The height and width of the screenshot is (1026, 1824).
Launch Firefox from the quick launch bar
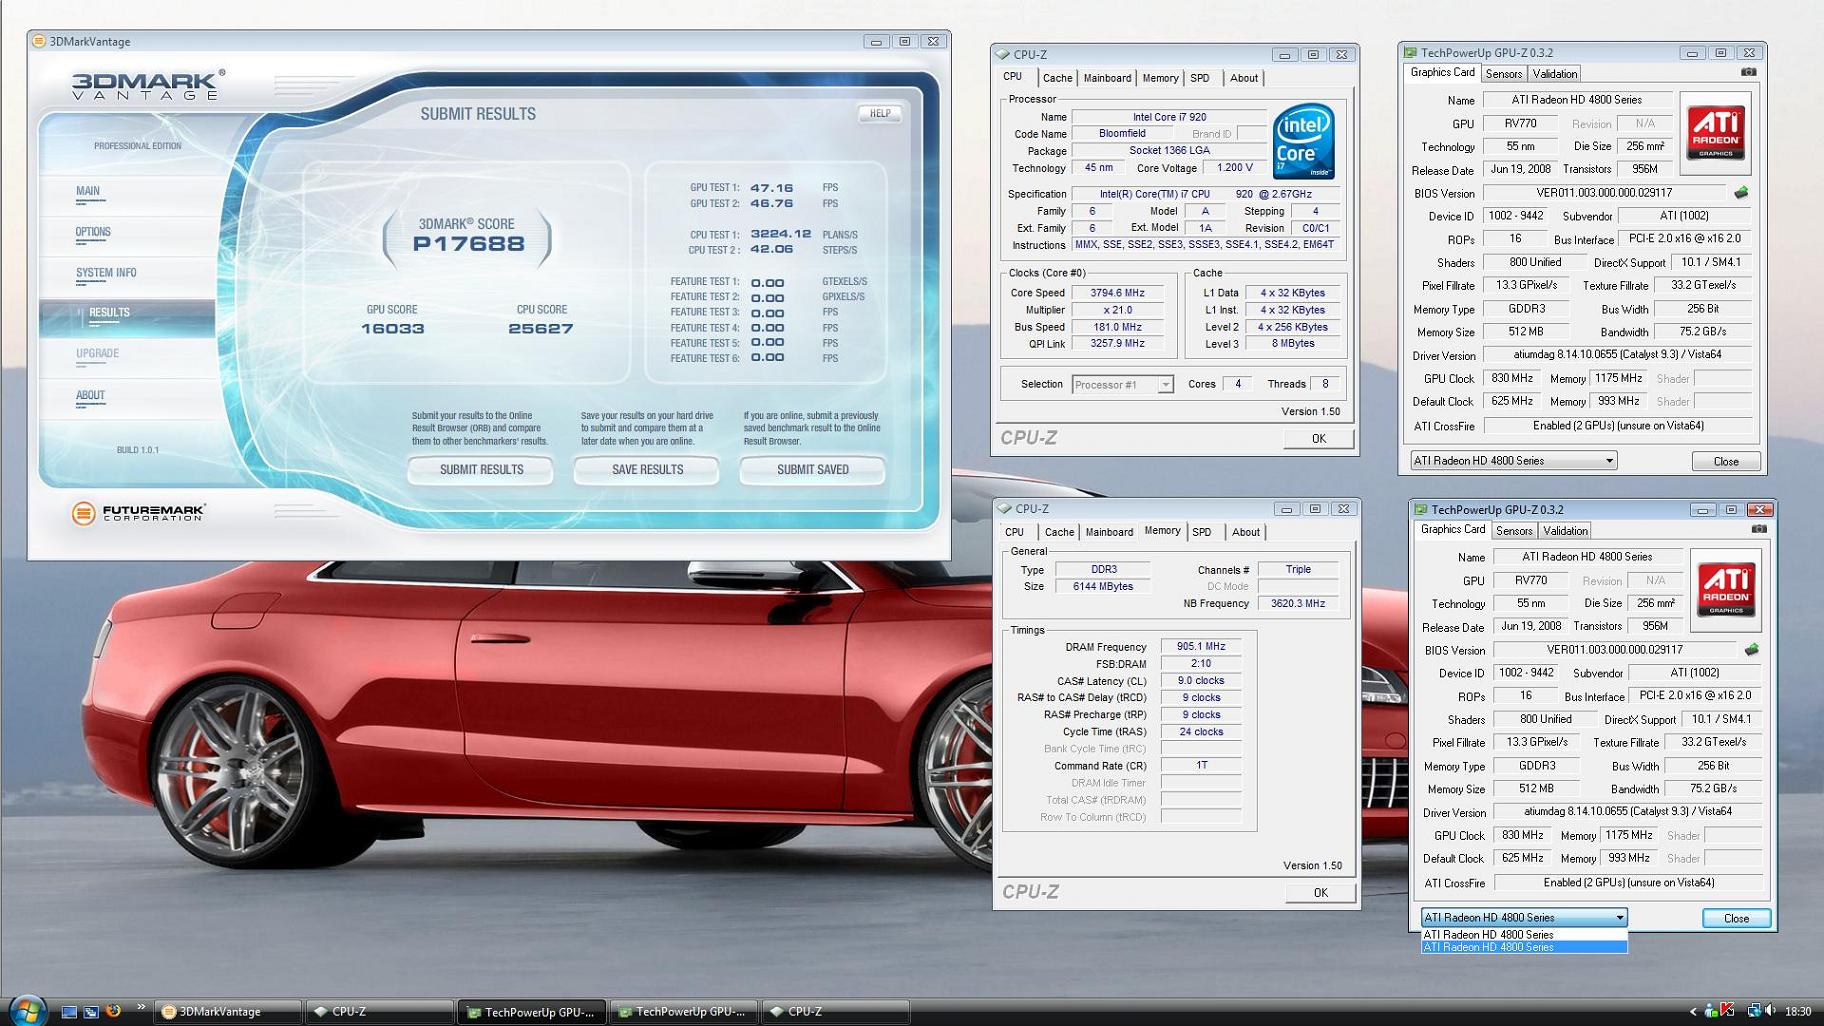point(113,1011)
